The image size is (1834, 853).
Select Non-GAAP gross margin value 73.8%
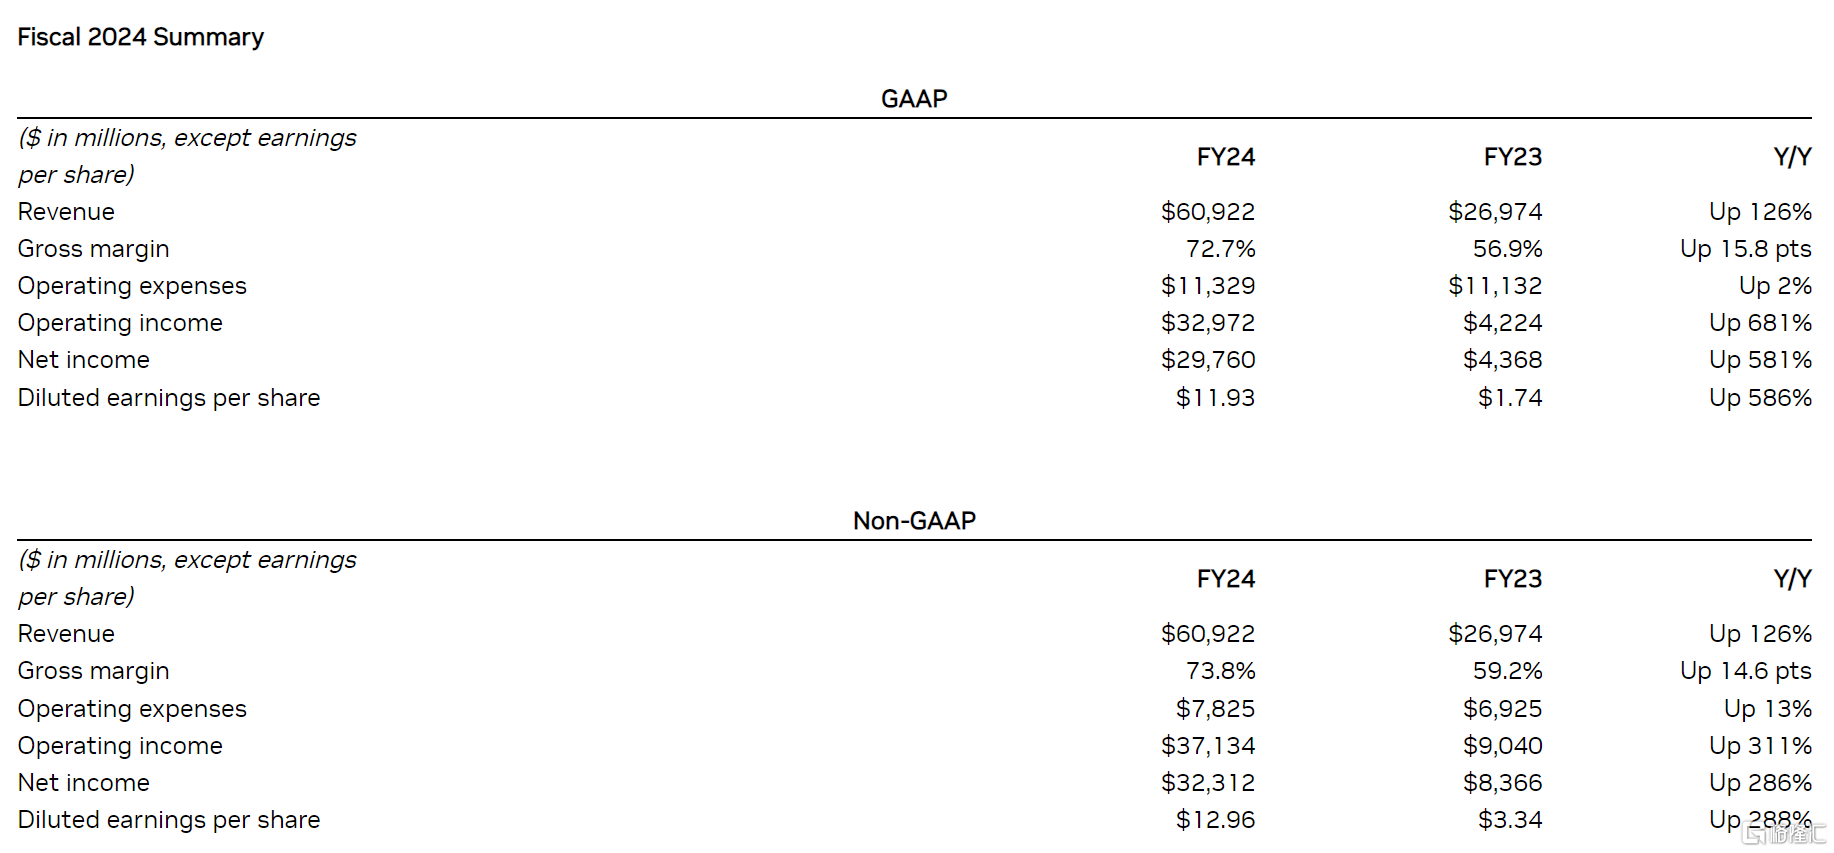coord(1220,671)
